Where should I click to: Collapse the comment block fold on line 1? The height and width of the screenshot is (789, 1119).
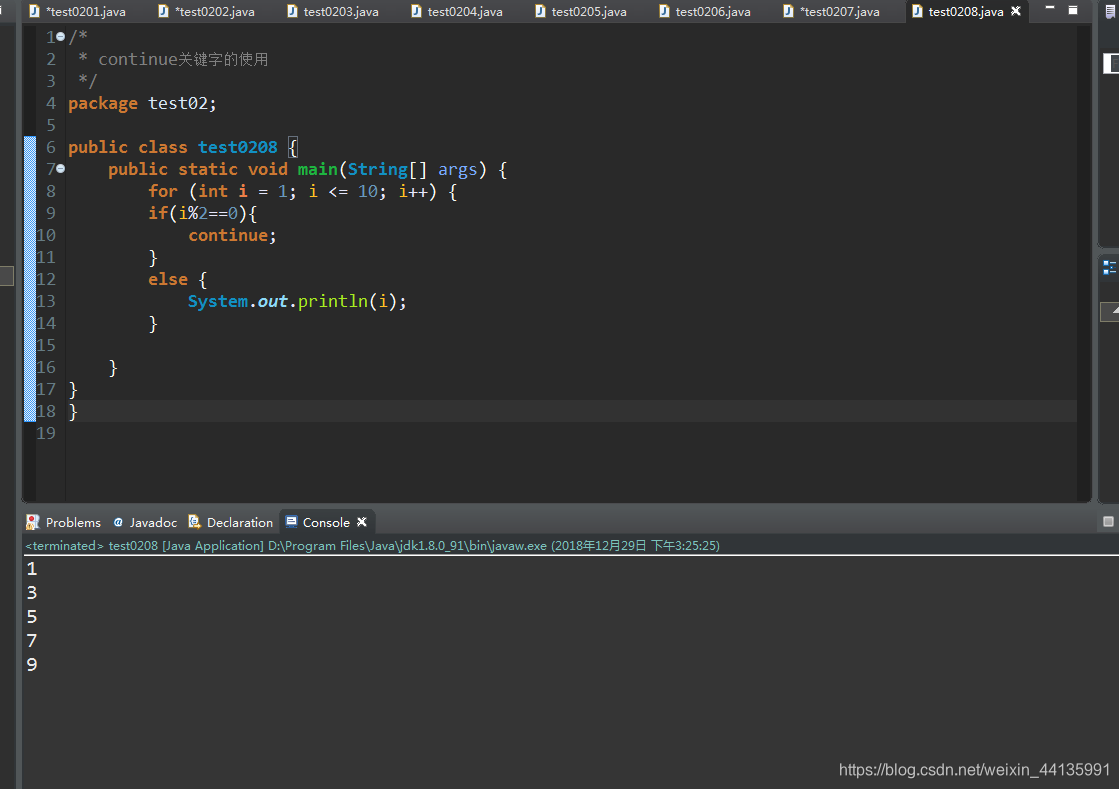coord(61,36)
